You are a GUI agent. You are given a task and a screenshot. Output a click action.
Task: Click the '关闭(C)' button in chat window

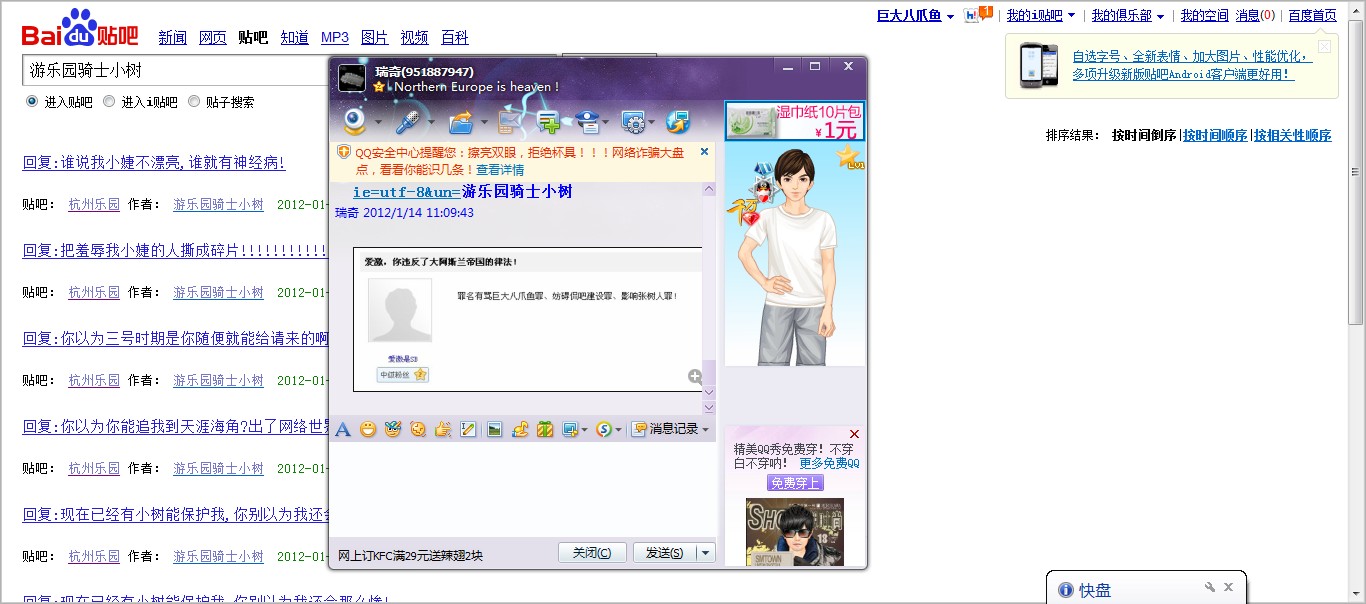[x=592, y=553]
